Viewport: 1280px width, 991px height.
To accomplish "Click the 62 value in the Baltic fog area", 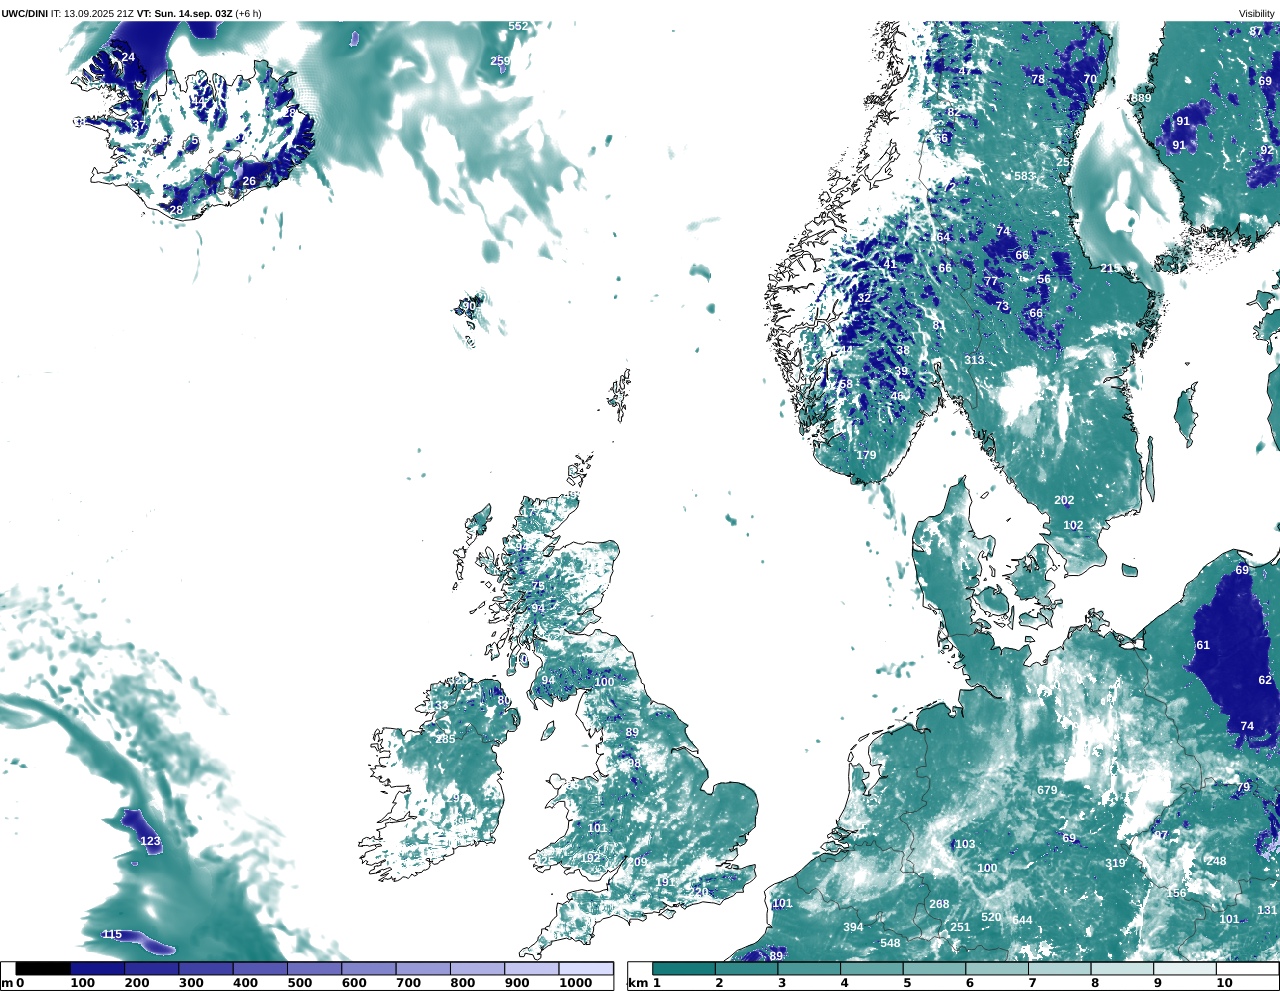I will (1265, 680).
